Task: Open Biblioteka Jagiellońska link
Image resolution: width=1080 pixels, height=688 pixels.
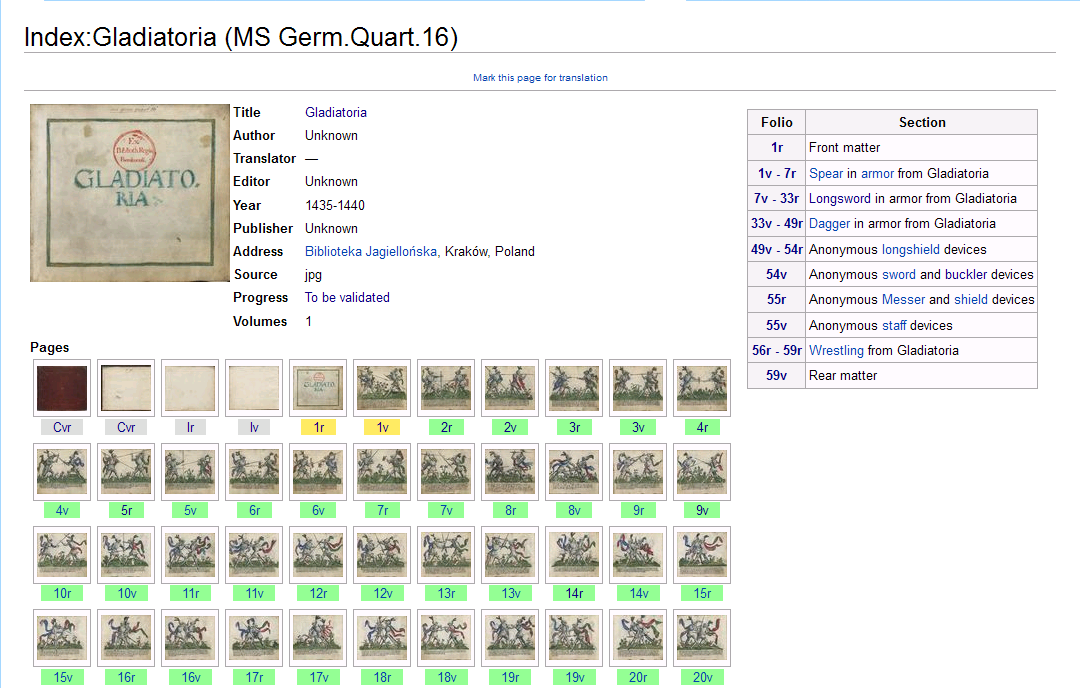Action: pos(371,251)
